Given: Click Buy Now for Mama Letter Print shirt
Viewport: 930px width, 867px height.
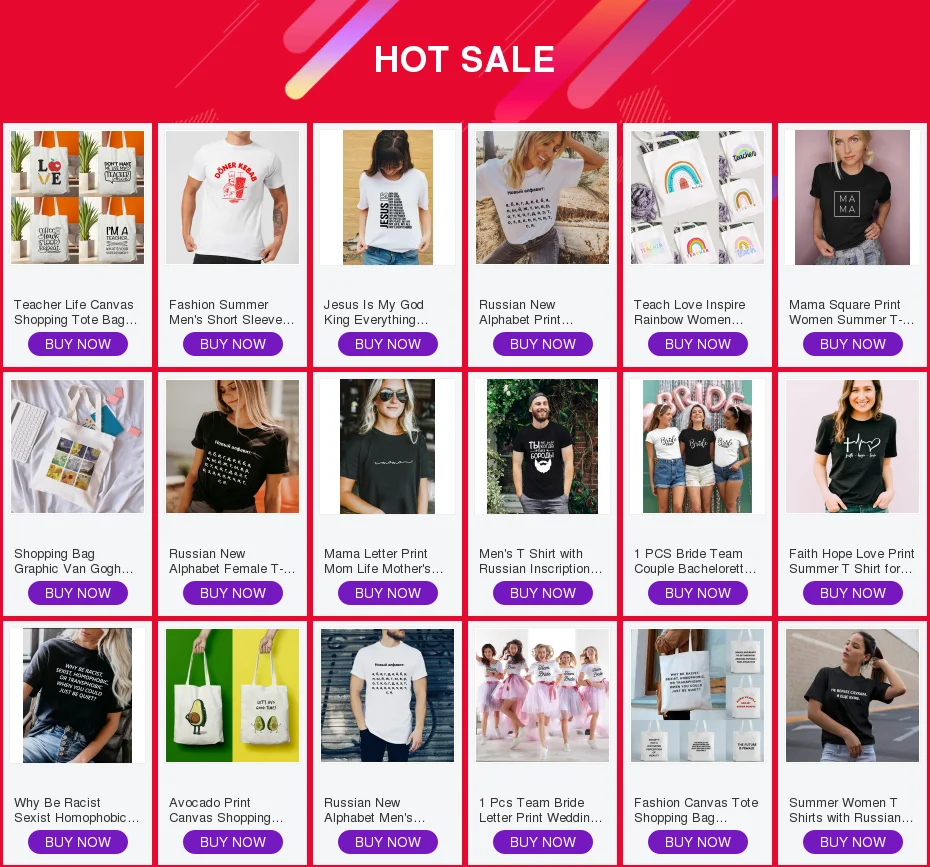Looking at the screenshot, I should coord(388,593).
